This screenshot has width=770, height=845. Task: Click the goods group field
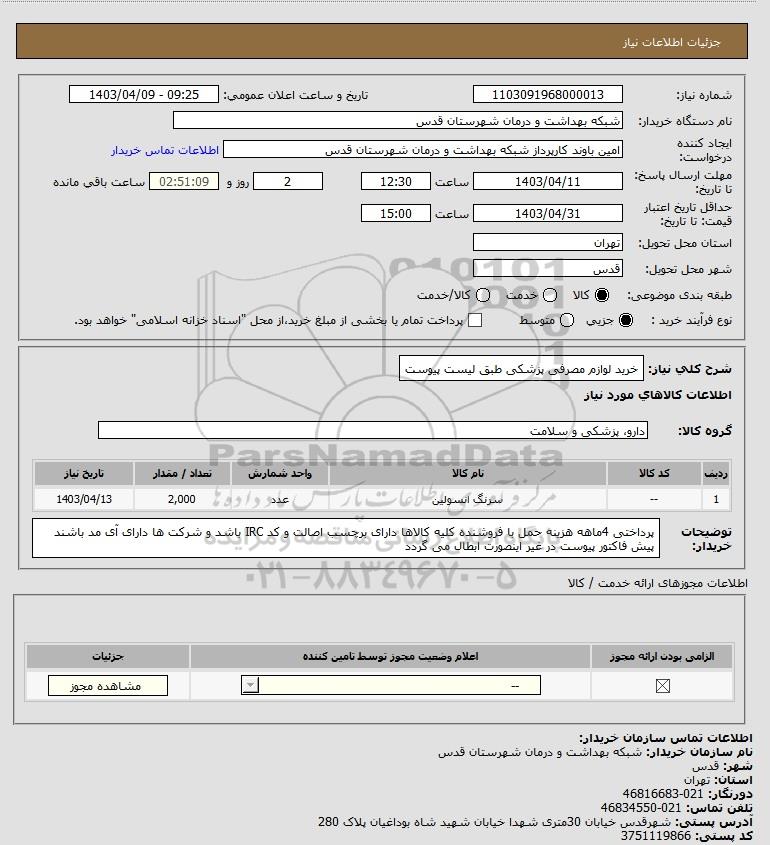tap(373, 431)
